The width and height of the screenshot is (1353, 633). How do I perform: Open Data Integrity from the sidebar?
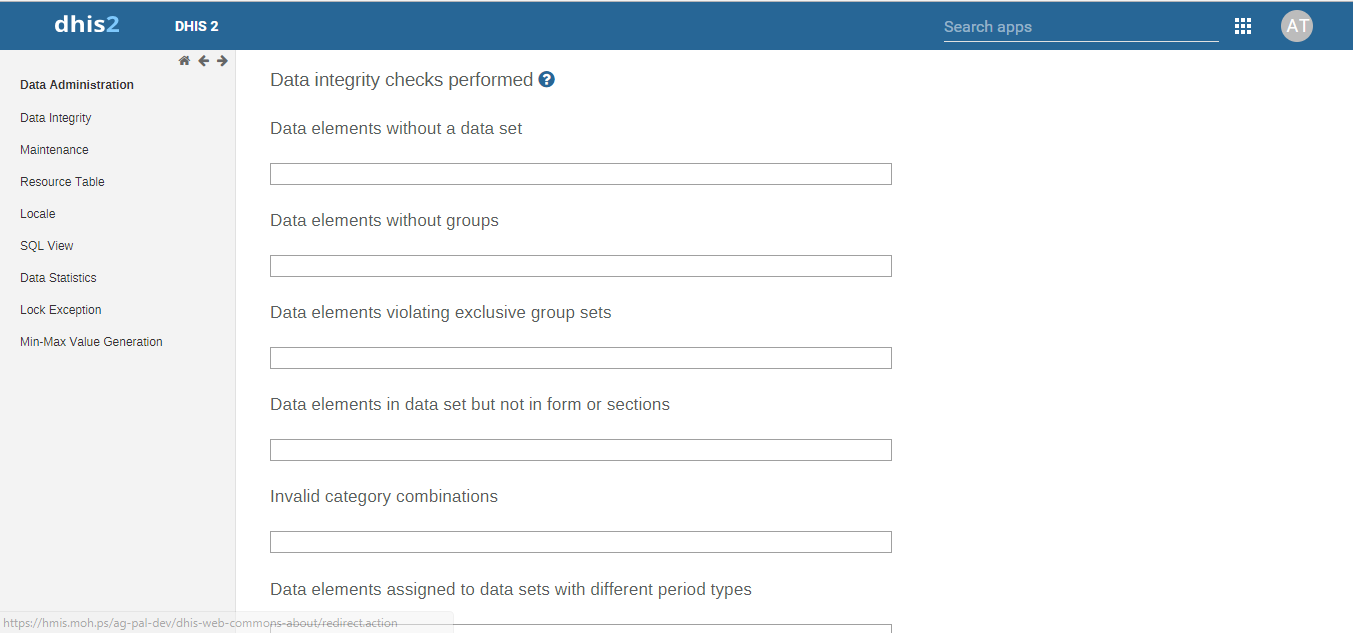[x=56, y=118]
